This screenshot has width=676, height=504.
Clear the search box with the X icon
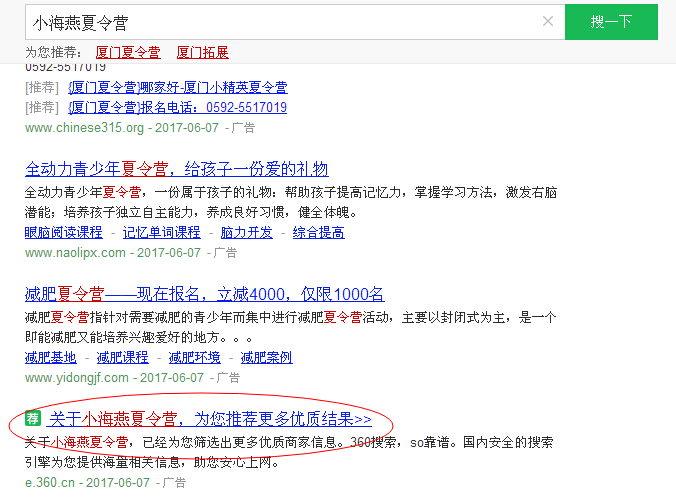pos(548,21)
